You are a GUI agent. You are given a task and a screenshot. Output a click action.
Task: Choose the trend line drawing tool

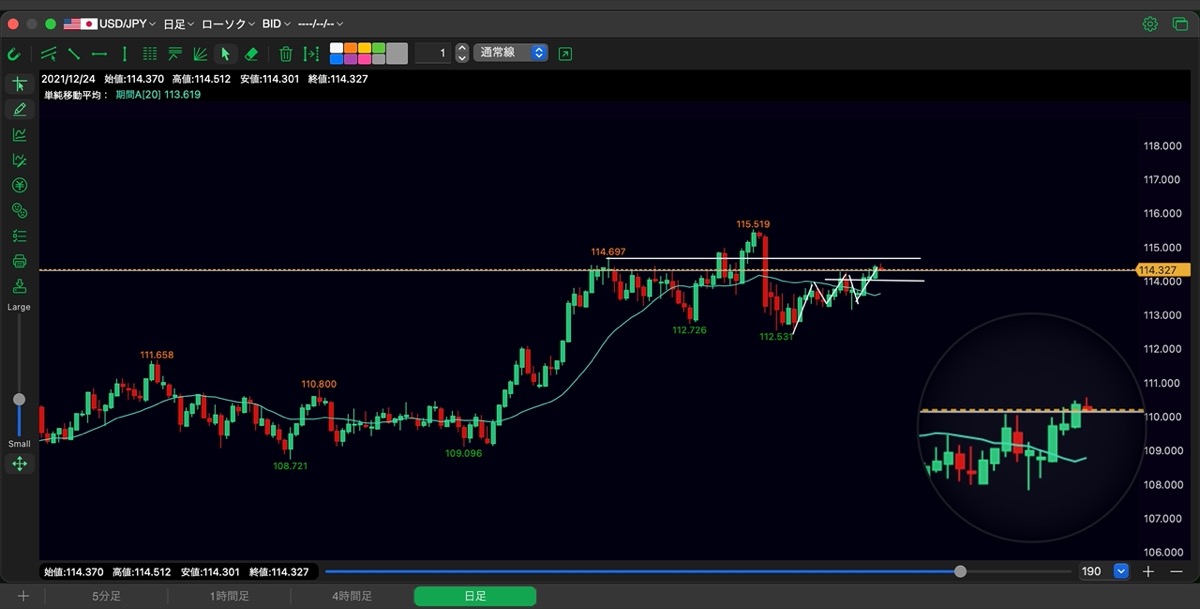[x=74, y=54]
